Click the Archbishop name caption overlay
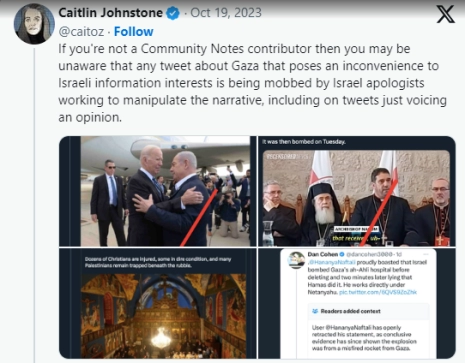 click(x=356, y=229)
